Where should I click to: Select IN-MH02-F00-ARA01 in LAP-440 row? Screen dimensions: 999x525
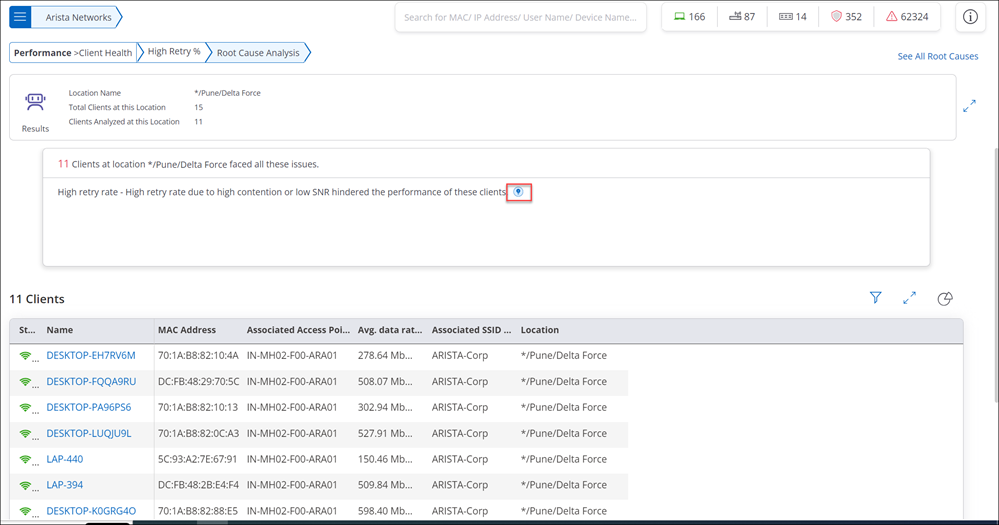(292, 459)
